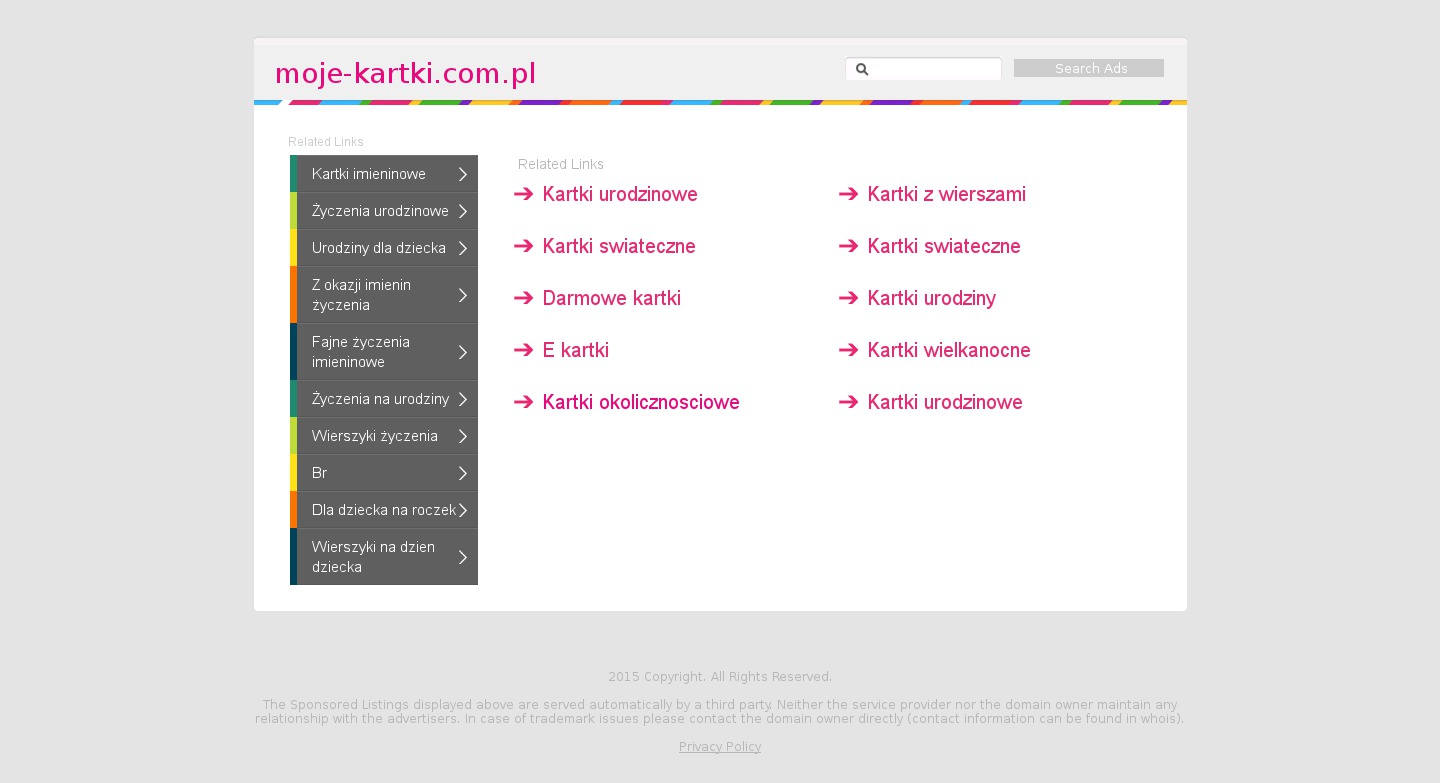Click chevron next to Życzenia urodzinowe

coord(463,211)
